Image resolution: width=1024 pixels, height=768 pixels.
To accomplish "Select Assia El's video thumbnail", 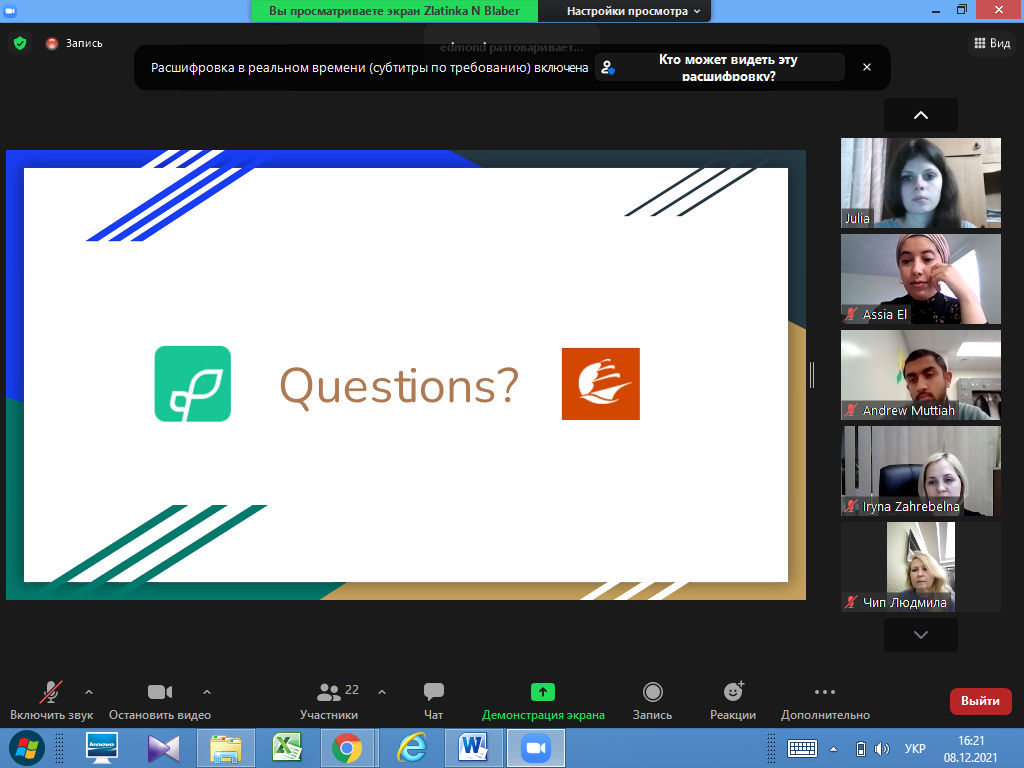I will (921, 279).
